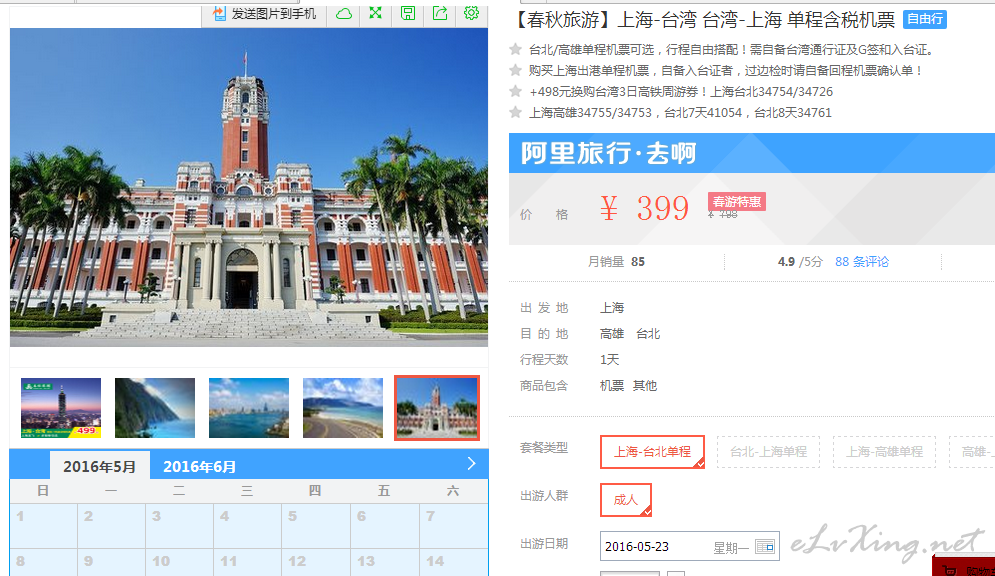The width and height of the screenshot is (995, 576).
Task: Click the product title 【春秋旅游】上海-台湾
Action: pyautogui.click(x=703, y=20)
